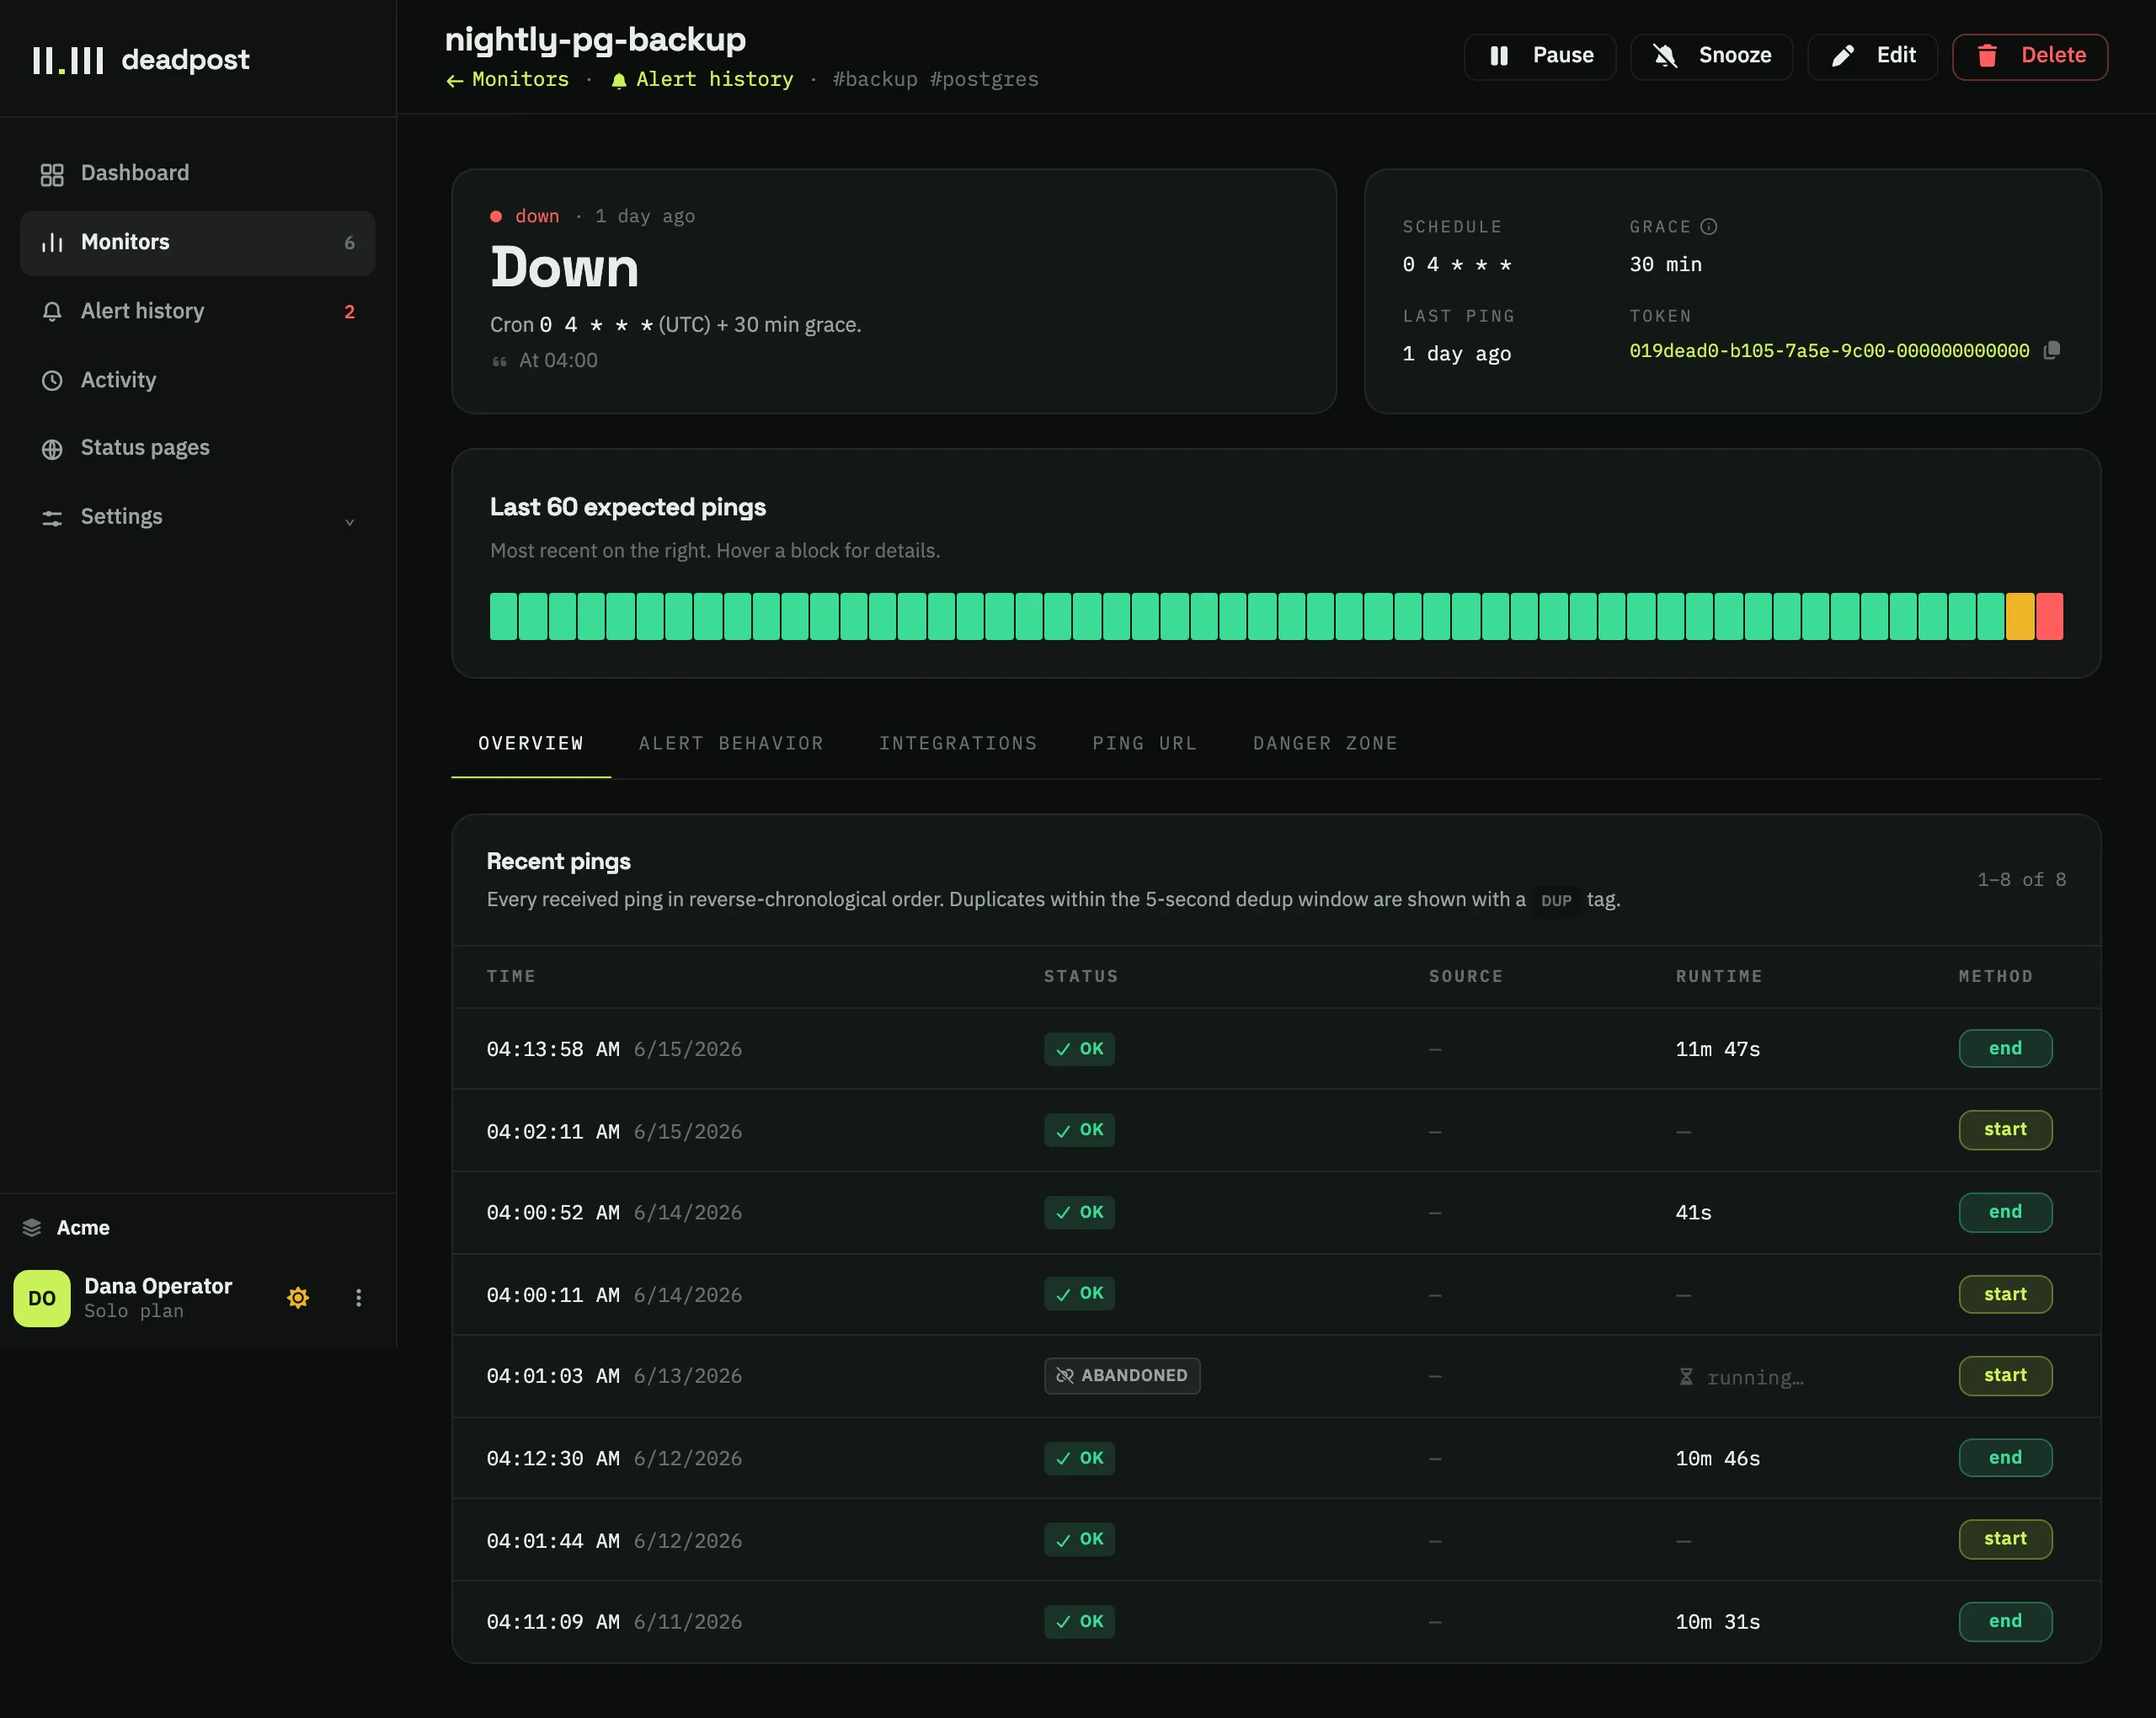2156x1718 pixels.
Task: Open the Danger Zone tab
Action: click(1325, 743)
